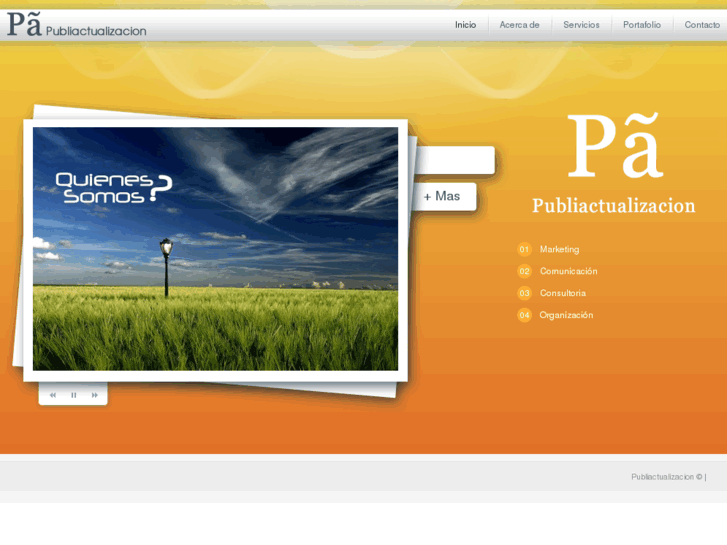Click the blank white tab above Mas
Viewport: 727px width, 545px height.
pos(454,160)
